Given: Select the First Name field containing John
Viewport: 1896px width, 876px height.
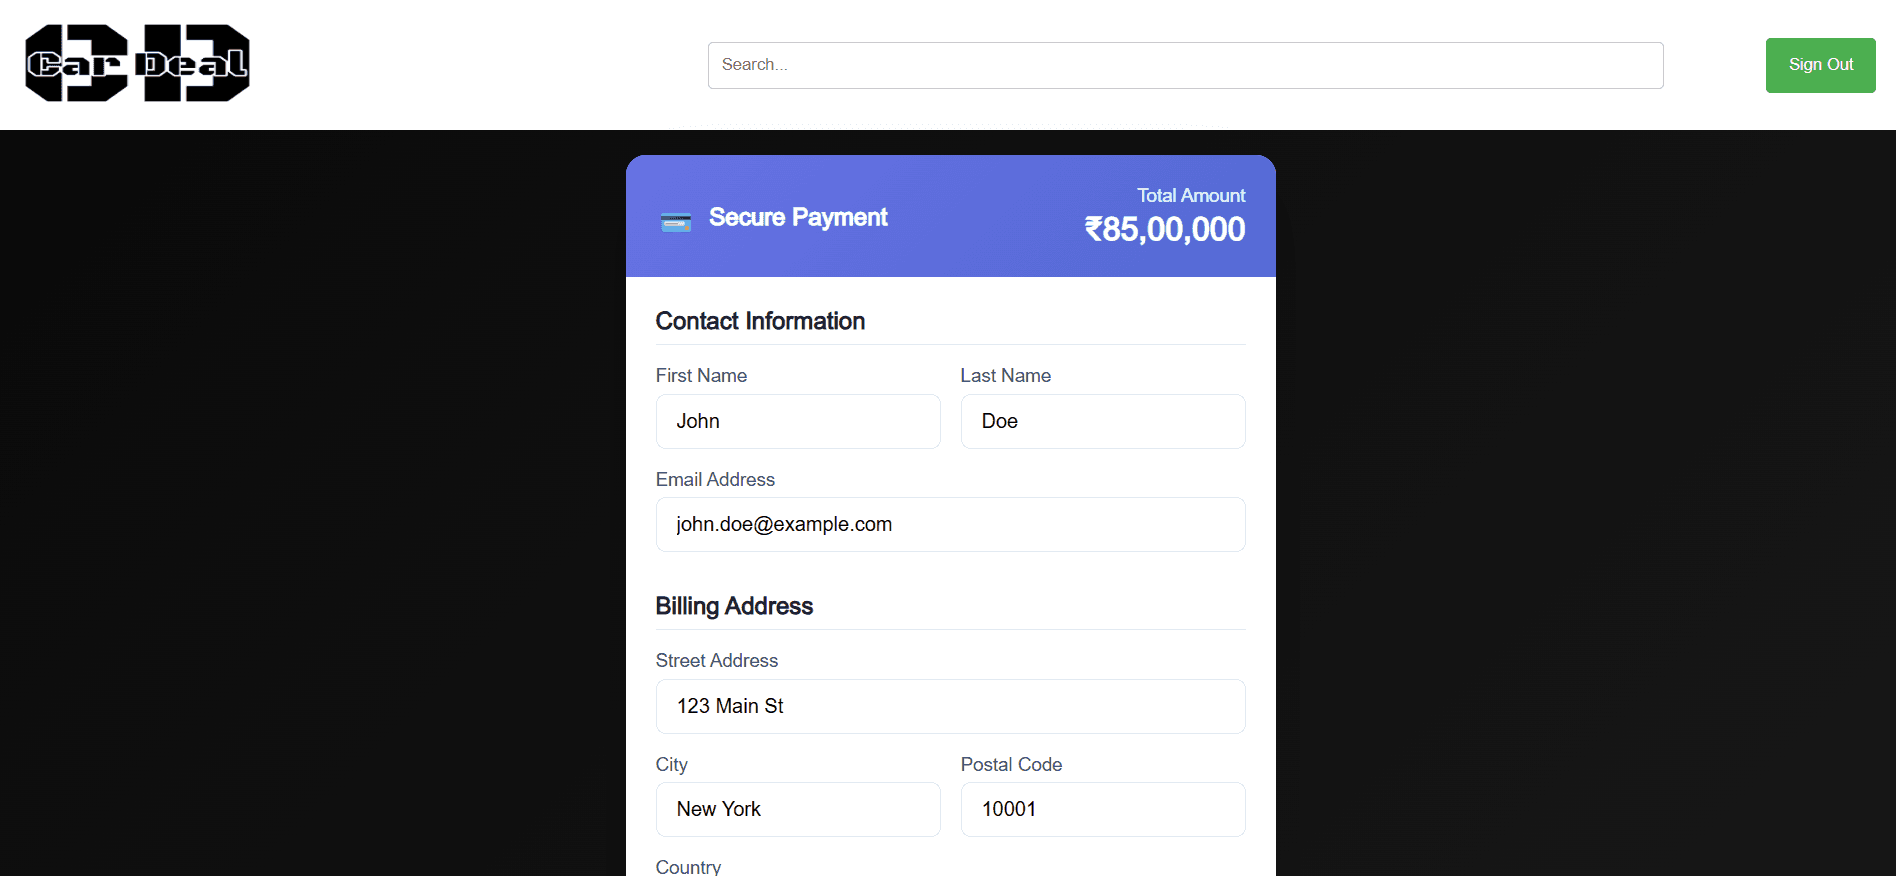Looking at the screenshot, I should [797, 421].
